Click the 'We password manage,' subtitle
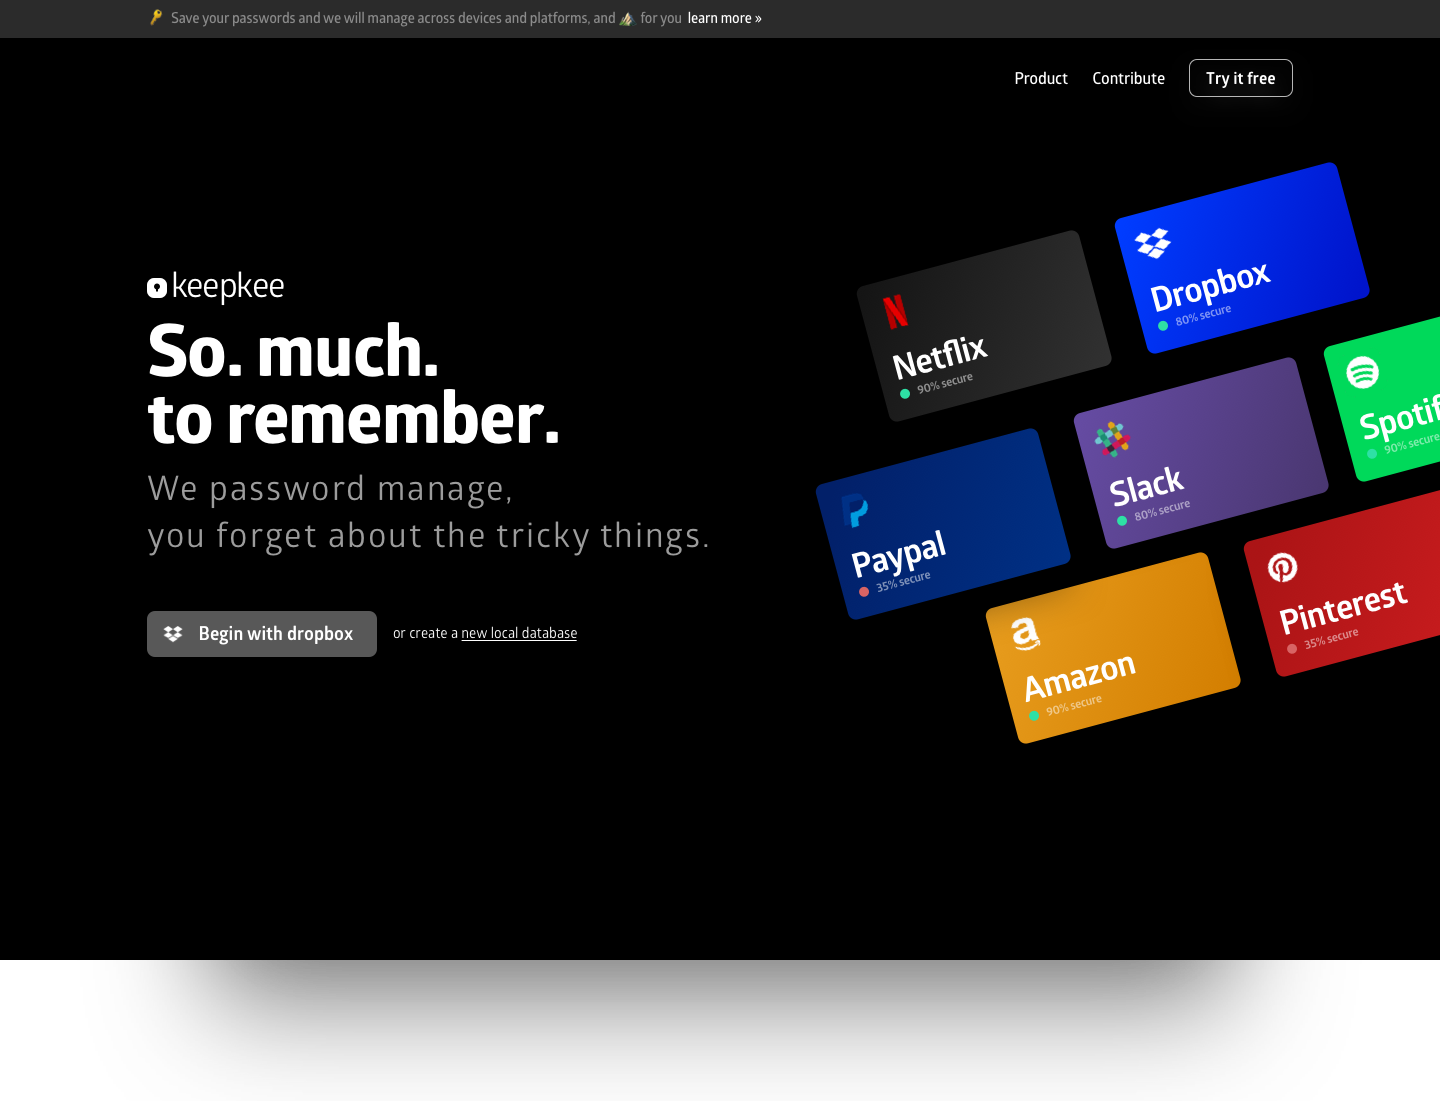 point(330,488)
